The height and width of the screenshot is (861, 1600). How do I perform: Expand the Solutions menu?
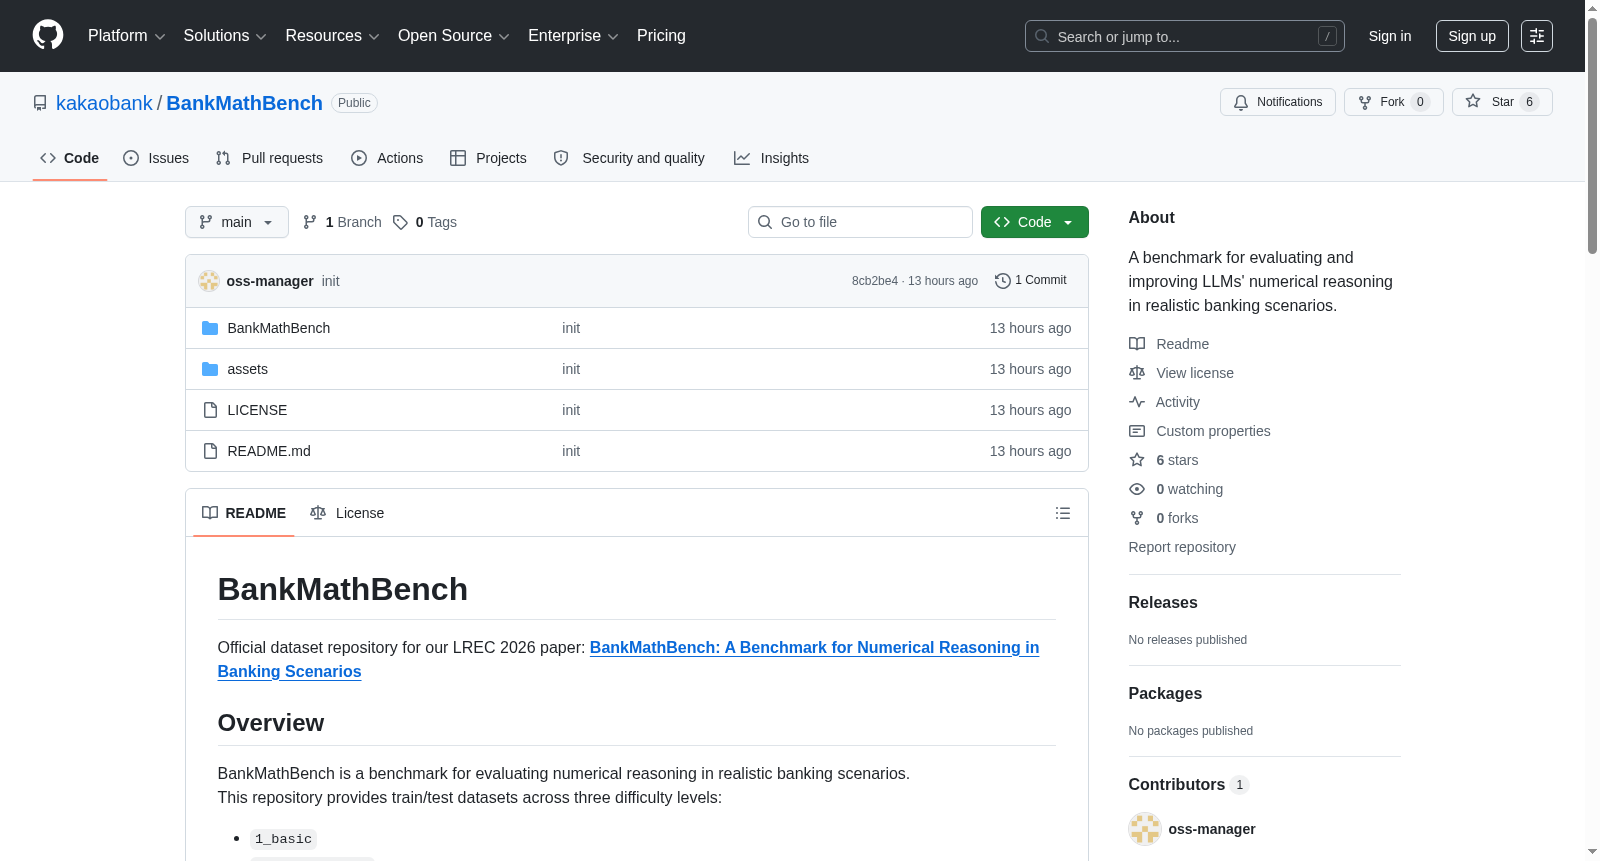225,36
